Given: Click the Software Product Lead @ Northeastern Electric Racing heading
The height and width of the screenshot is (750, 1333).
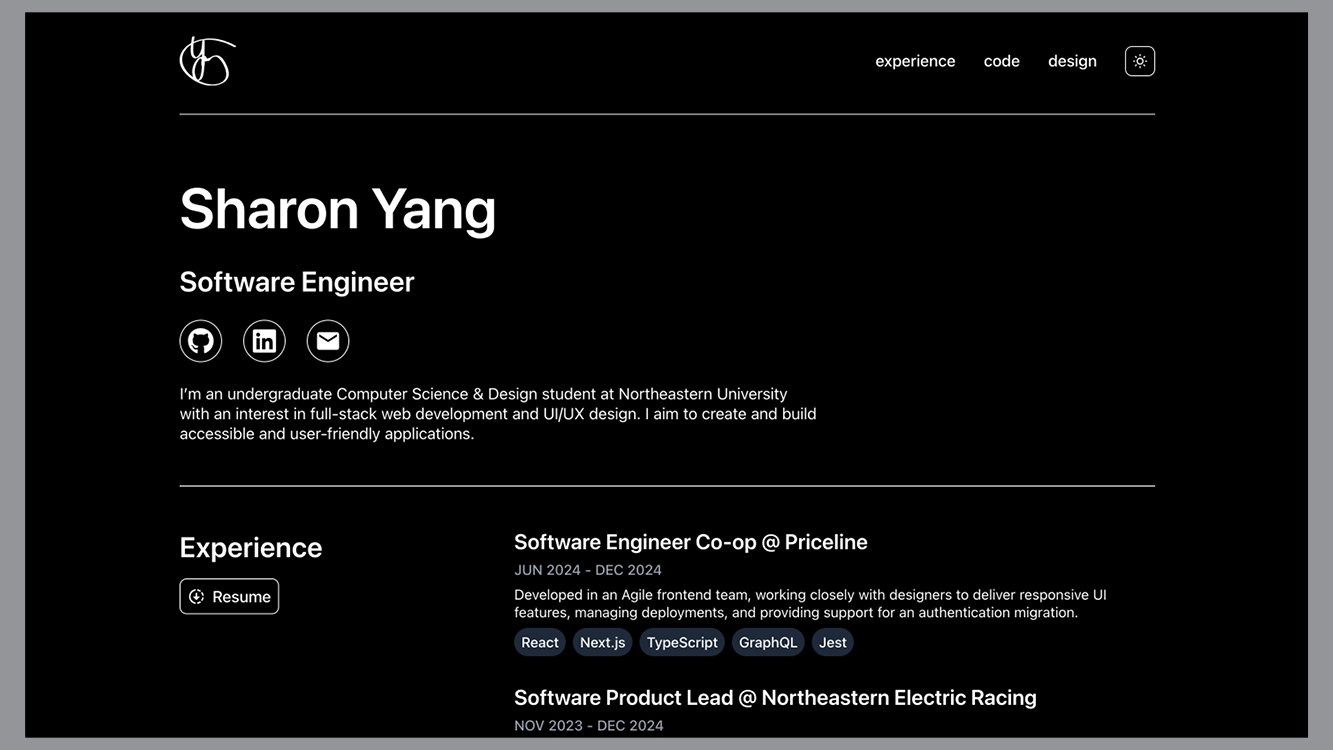Looking at the screenshot, I should (x=775, y=697).
